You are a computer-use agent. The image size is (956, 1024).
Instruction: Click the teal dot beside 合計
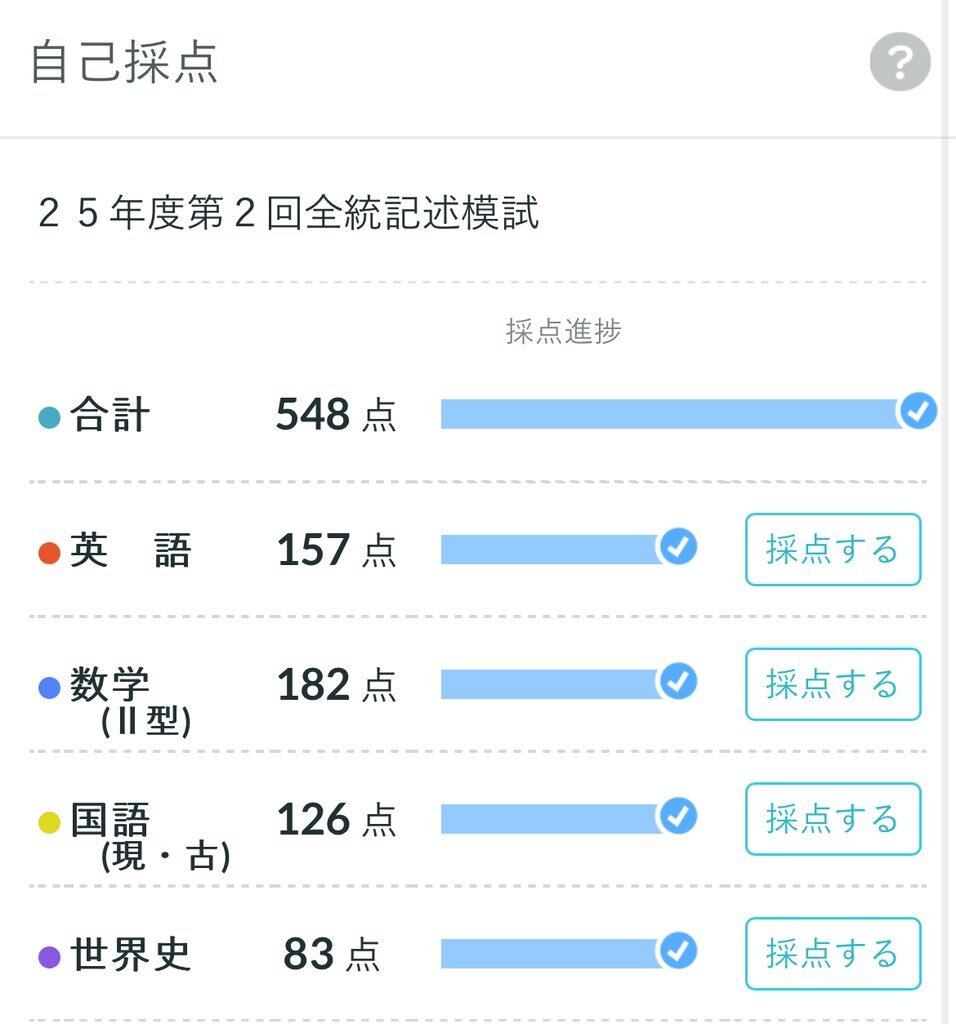tap(49, 417)
